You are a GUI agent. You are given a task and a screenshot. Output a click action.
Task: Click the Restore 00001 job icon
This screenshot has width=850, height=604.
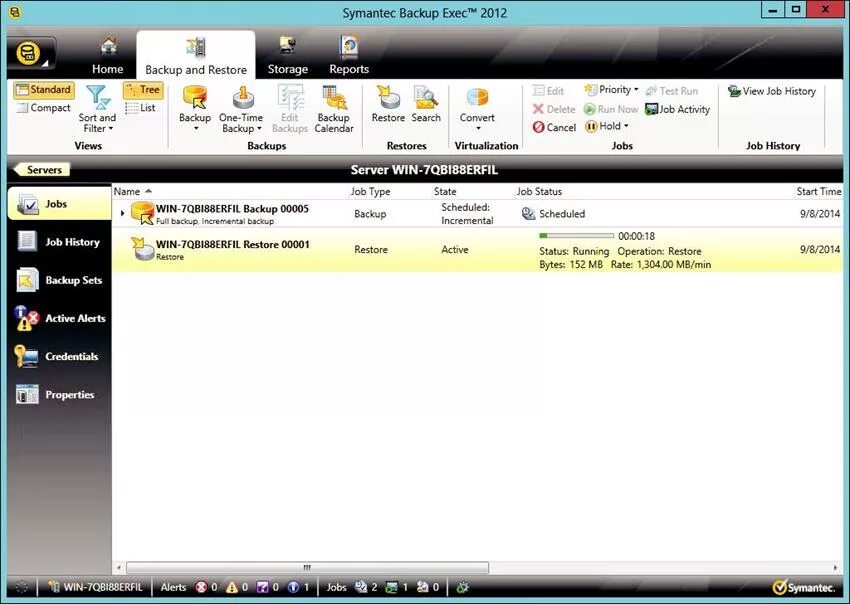pyautogui.click(x=143, y=249)
